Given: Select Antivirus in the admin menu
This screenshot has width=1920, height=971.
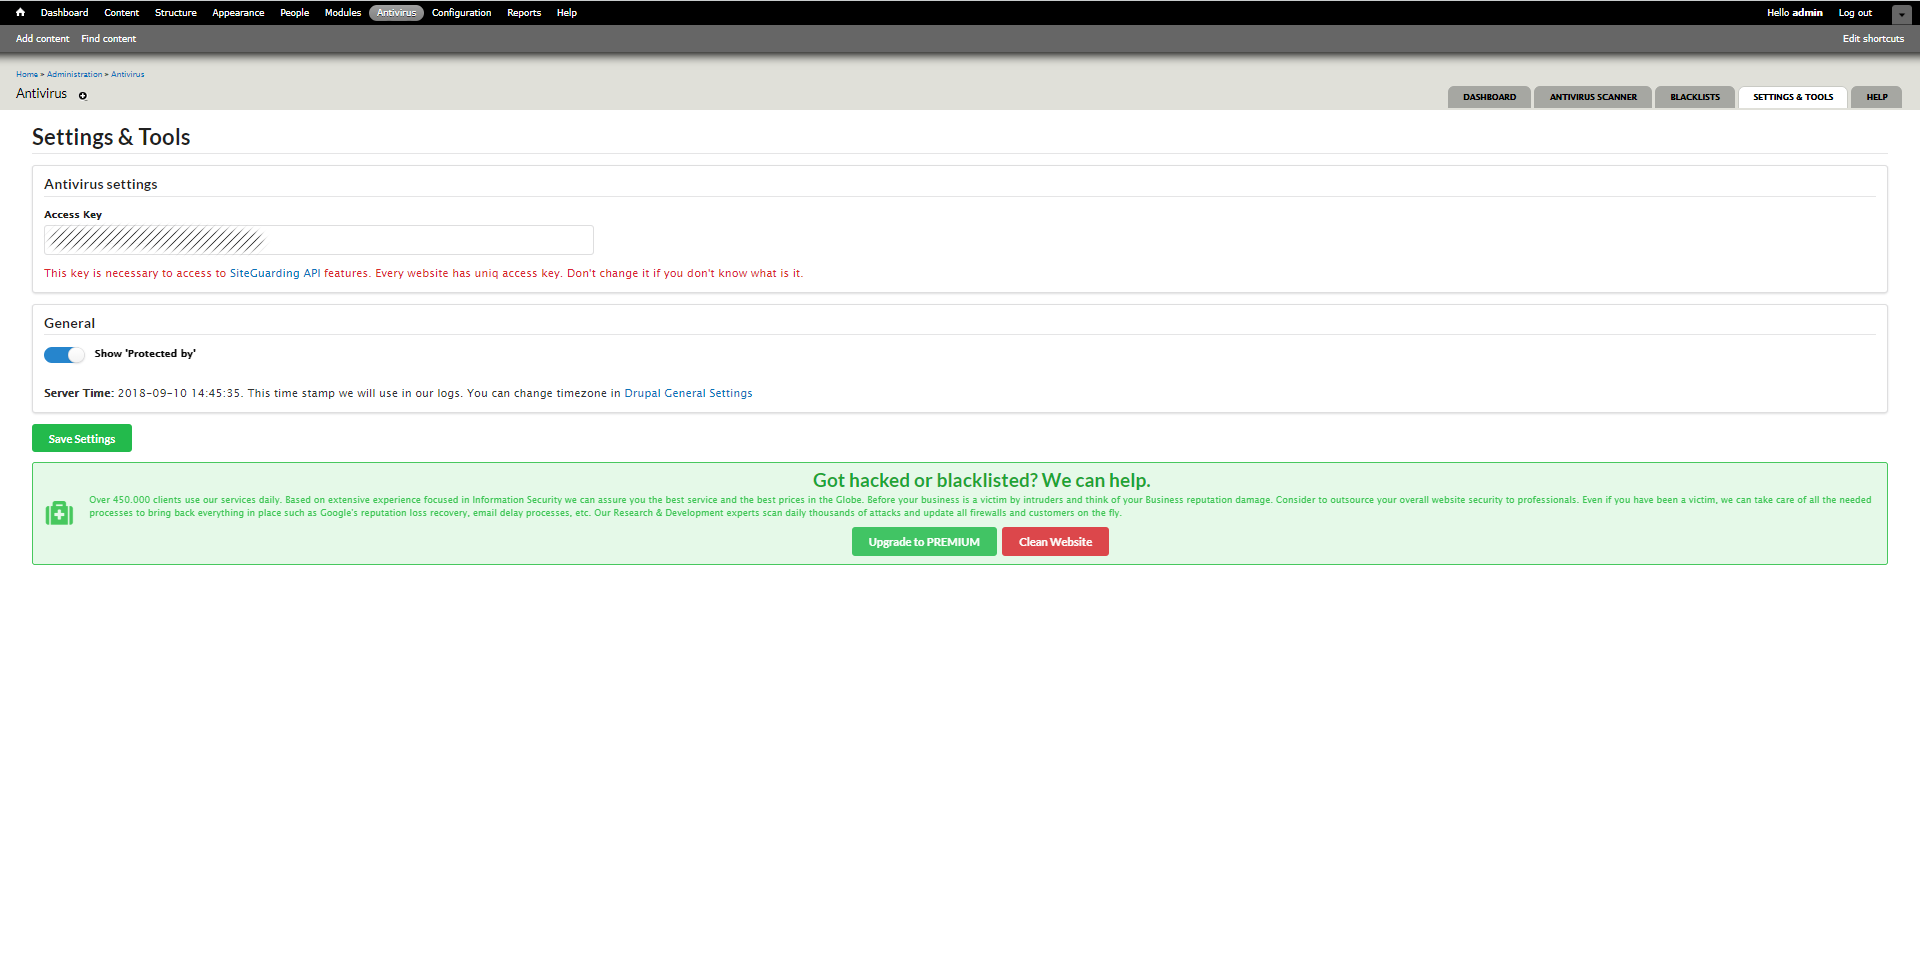Looking at the screenshot, I should [x=396, y=13].
